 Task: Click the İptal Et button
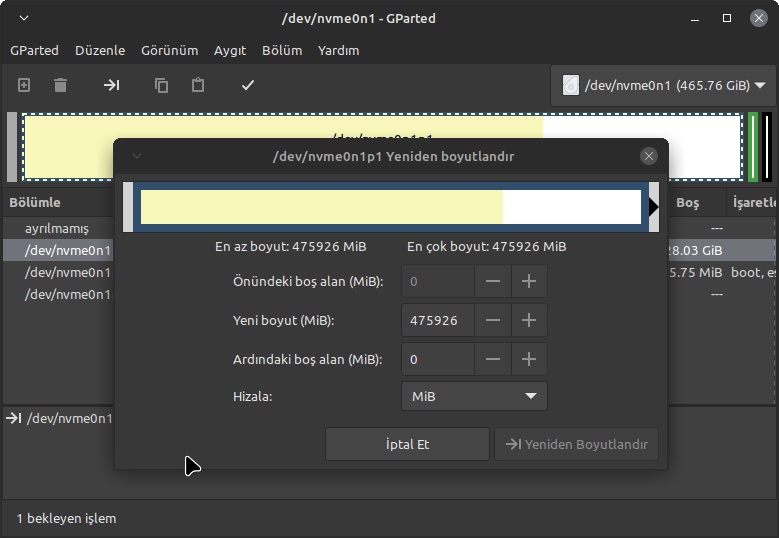[x=407, y=444]
